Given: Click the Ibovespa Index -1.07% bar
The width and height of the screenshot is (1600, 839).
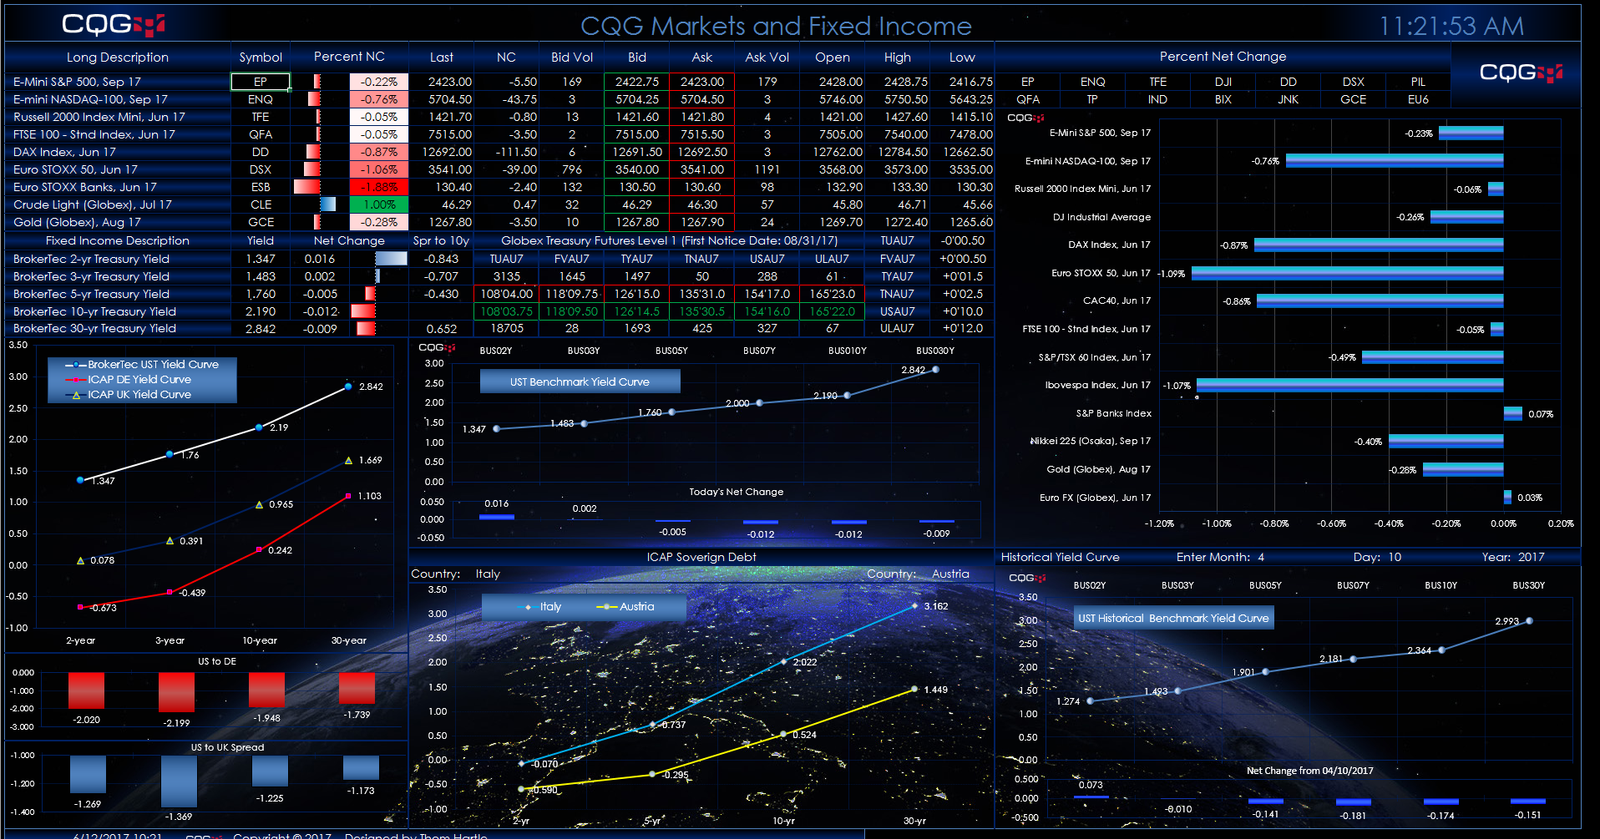Looking at the screenshot, I should pyautogui.click(x=1350, y=385).
